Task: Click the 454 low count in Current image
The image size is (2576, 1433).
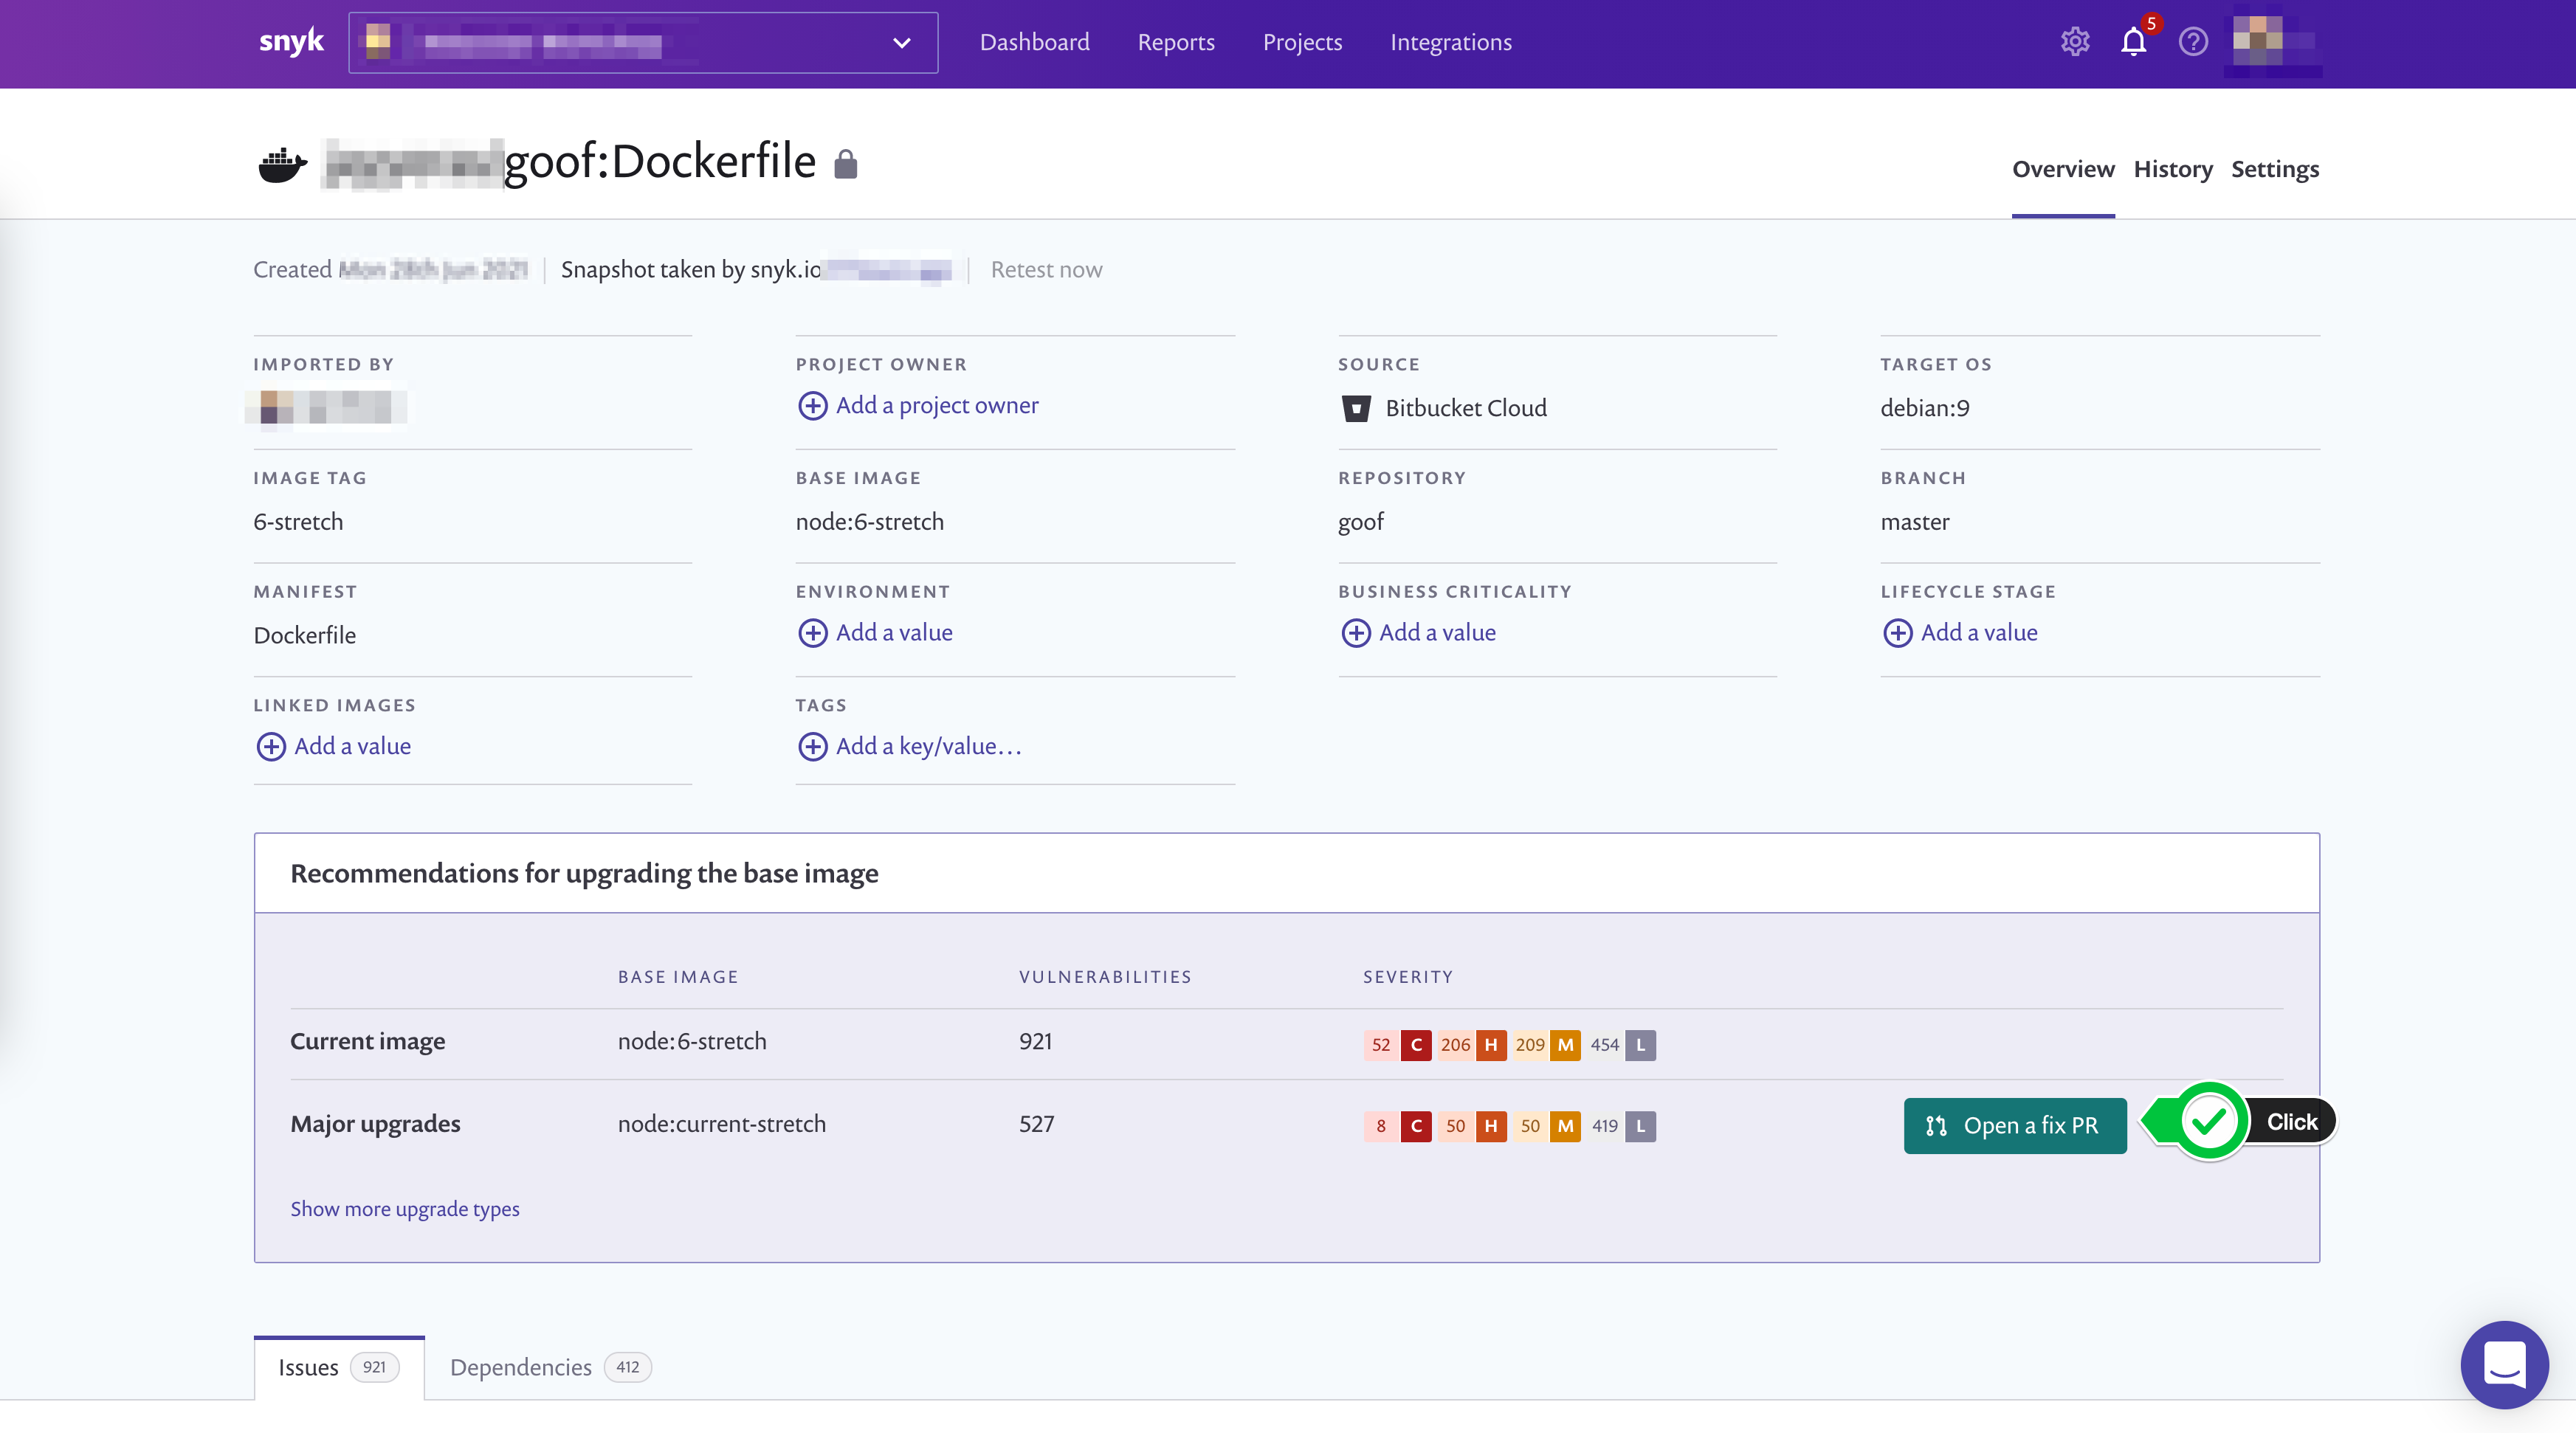Action: pyautogui.click(x=1605, y=1045)
